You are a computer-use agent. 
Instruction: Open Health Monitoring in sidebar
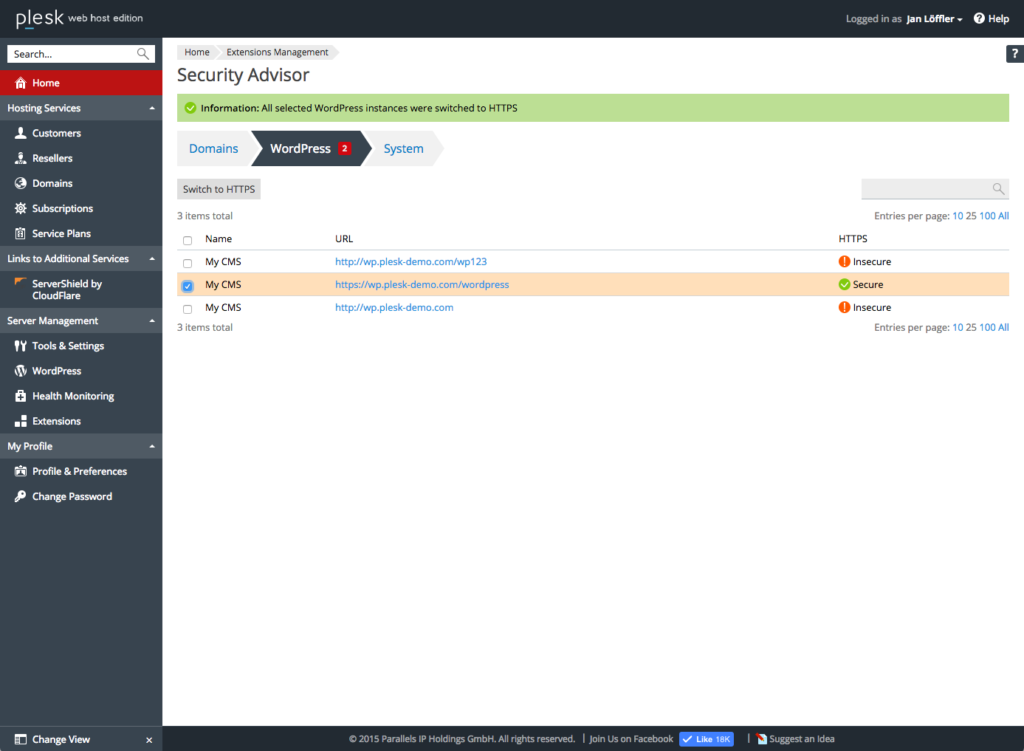click(x=73, y=396)
